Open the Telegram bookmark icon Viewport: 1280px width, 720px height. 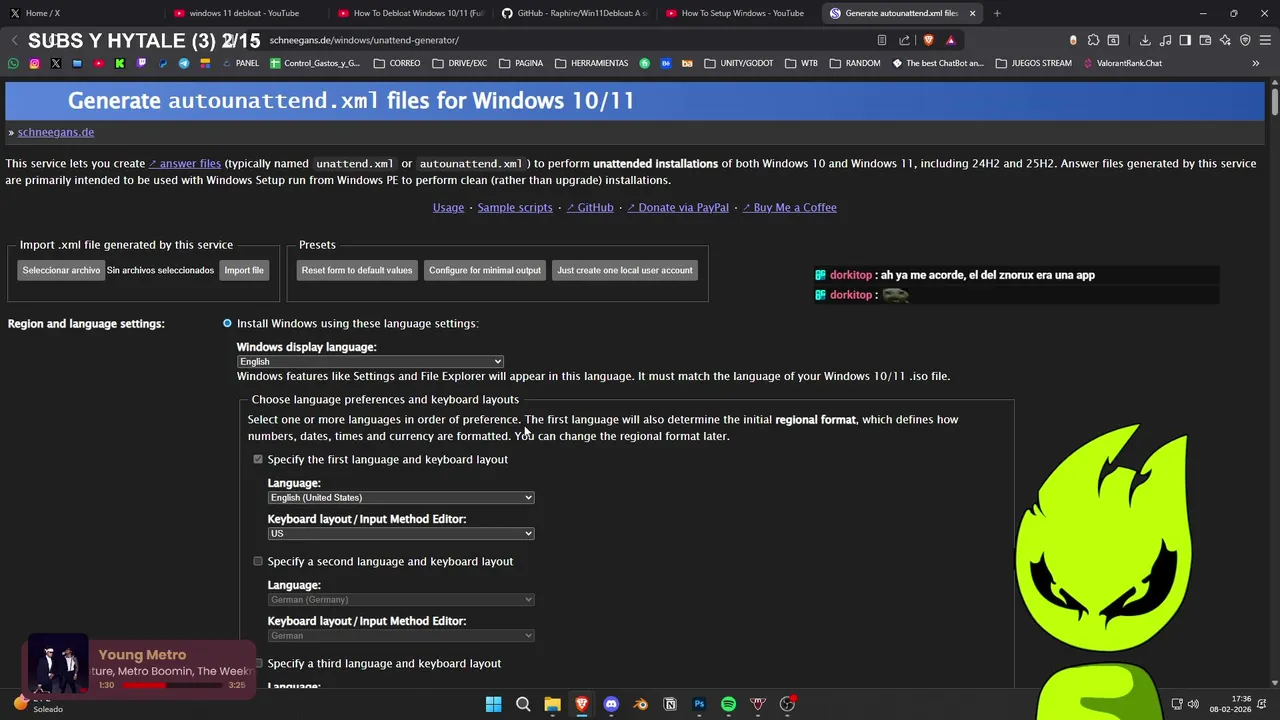click(184, 63)
